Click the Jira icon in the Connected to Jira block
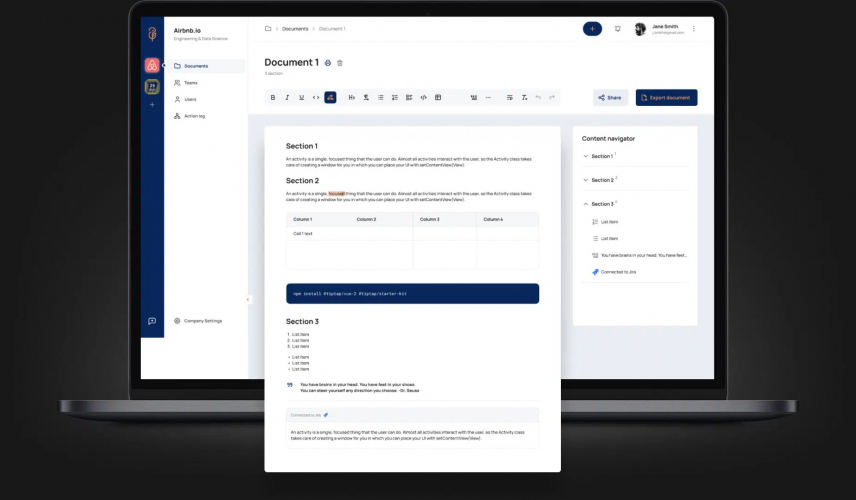Image resolution: width=856 pixels, height=500 pixels. point(326,415)
